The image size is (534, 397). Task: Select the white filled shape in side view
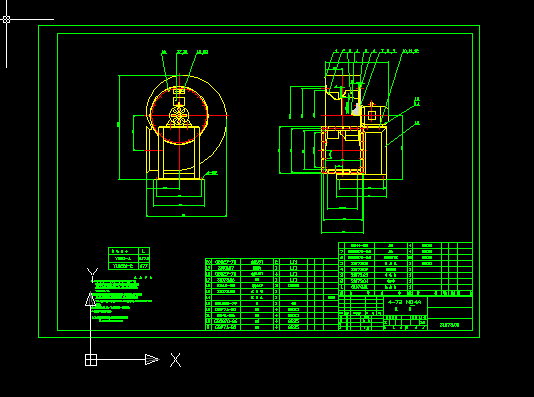356,110
